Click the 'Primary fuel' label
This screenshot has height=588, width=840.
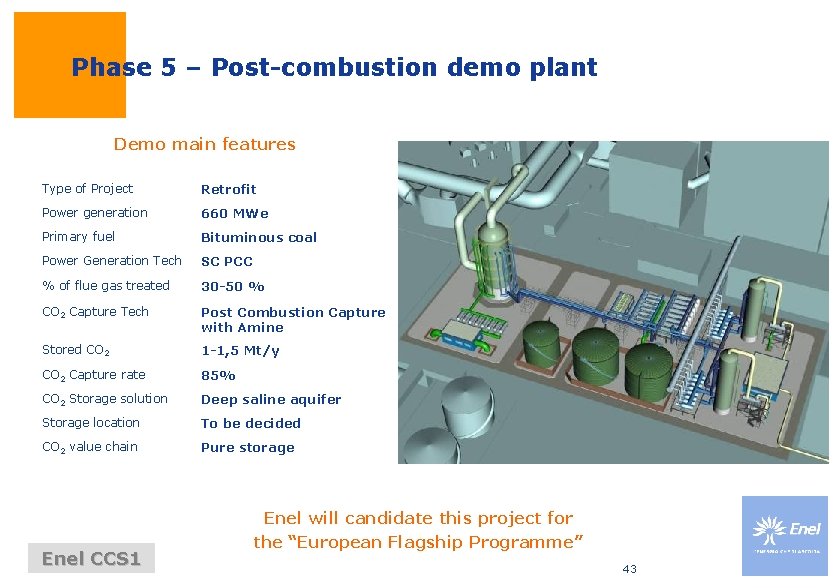click(78, 237)
